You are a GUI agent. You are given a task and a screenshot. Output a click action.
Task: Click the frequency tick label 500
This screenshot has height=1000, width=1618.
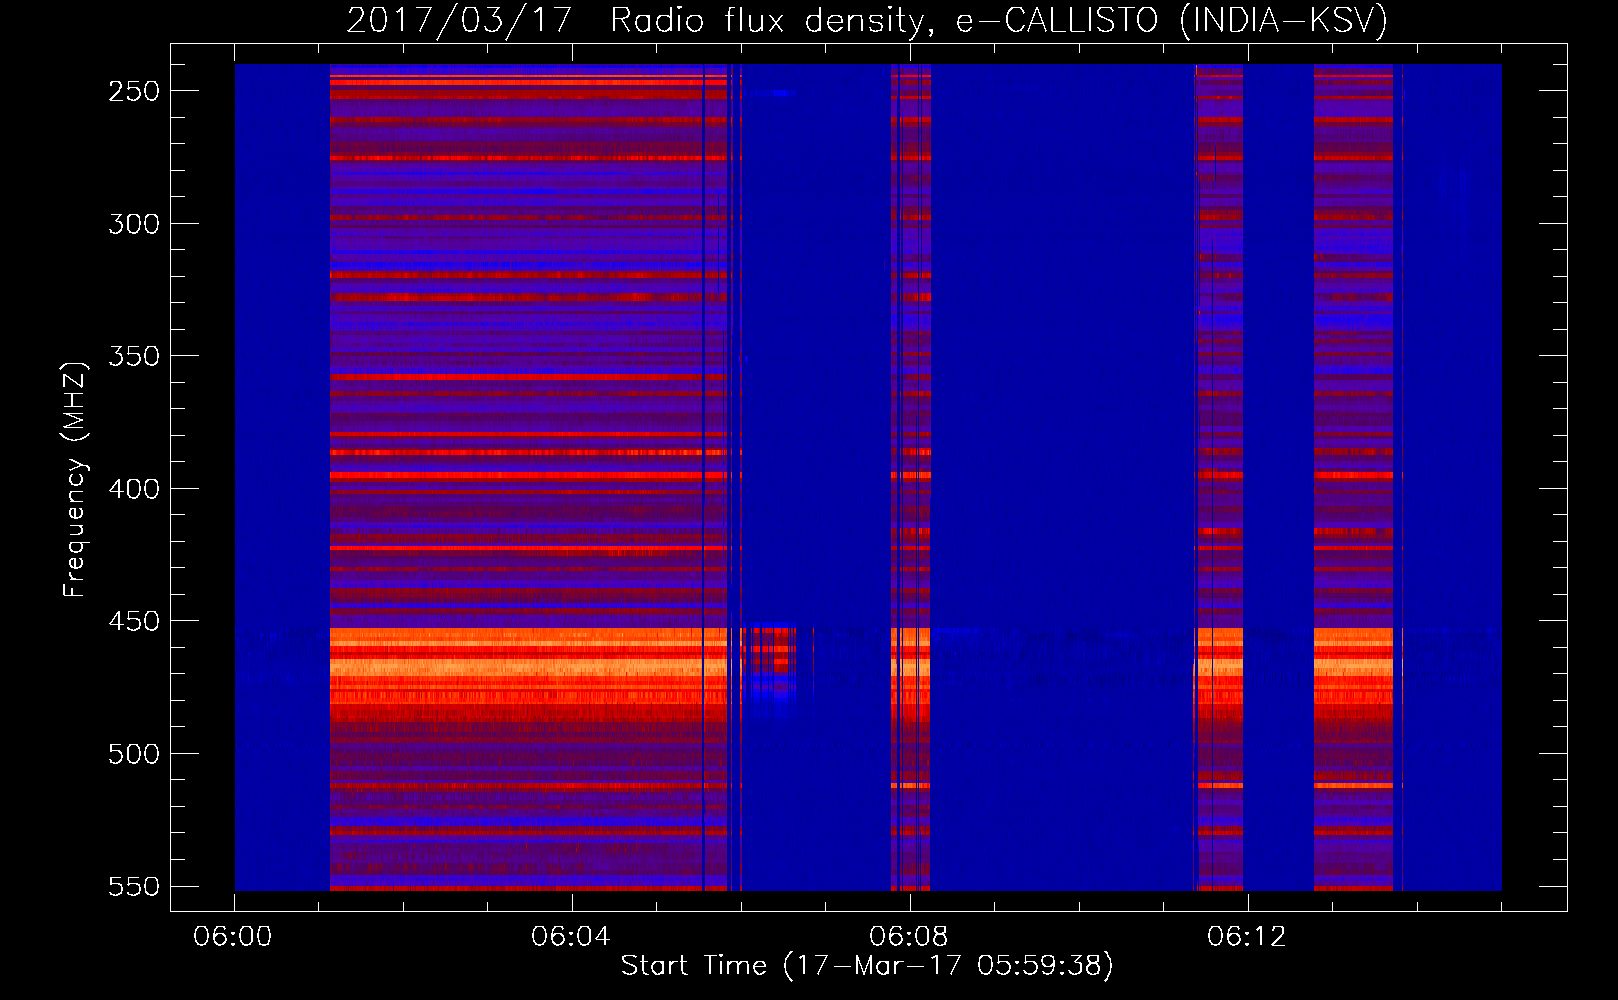click(x=134, y=754)
